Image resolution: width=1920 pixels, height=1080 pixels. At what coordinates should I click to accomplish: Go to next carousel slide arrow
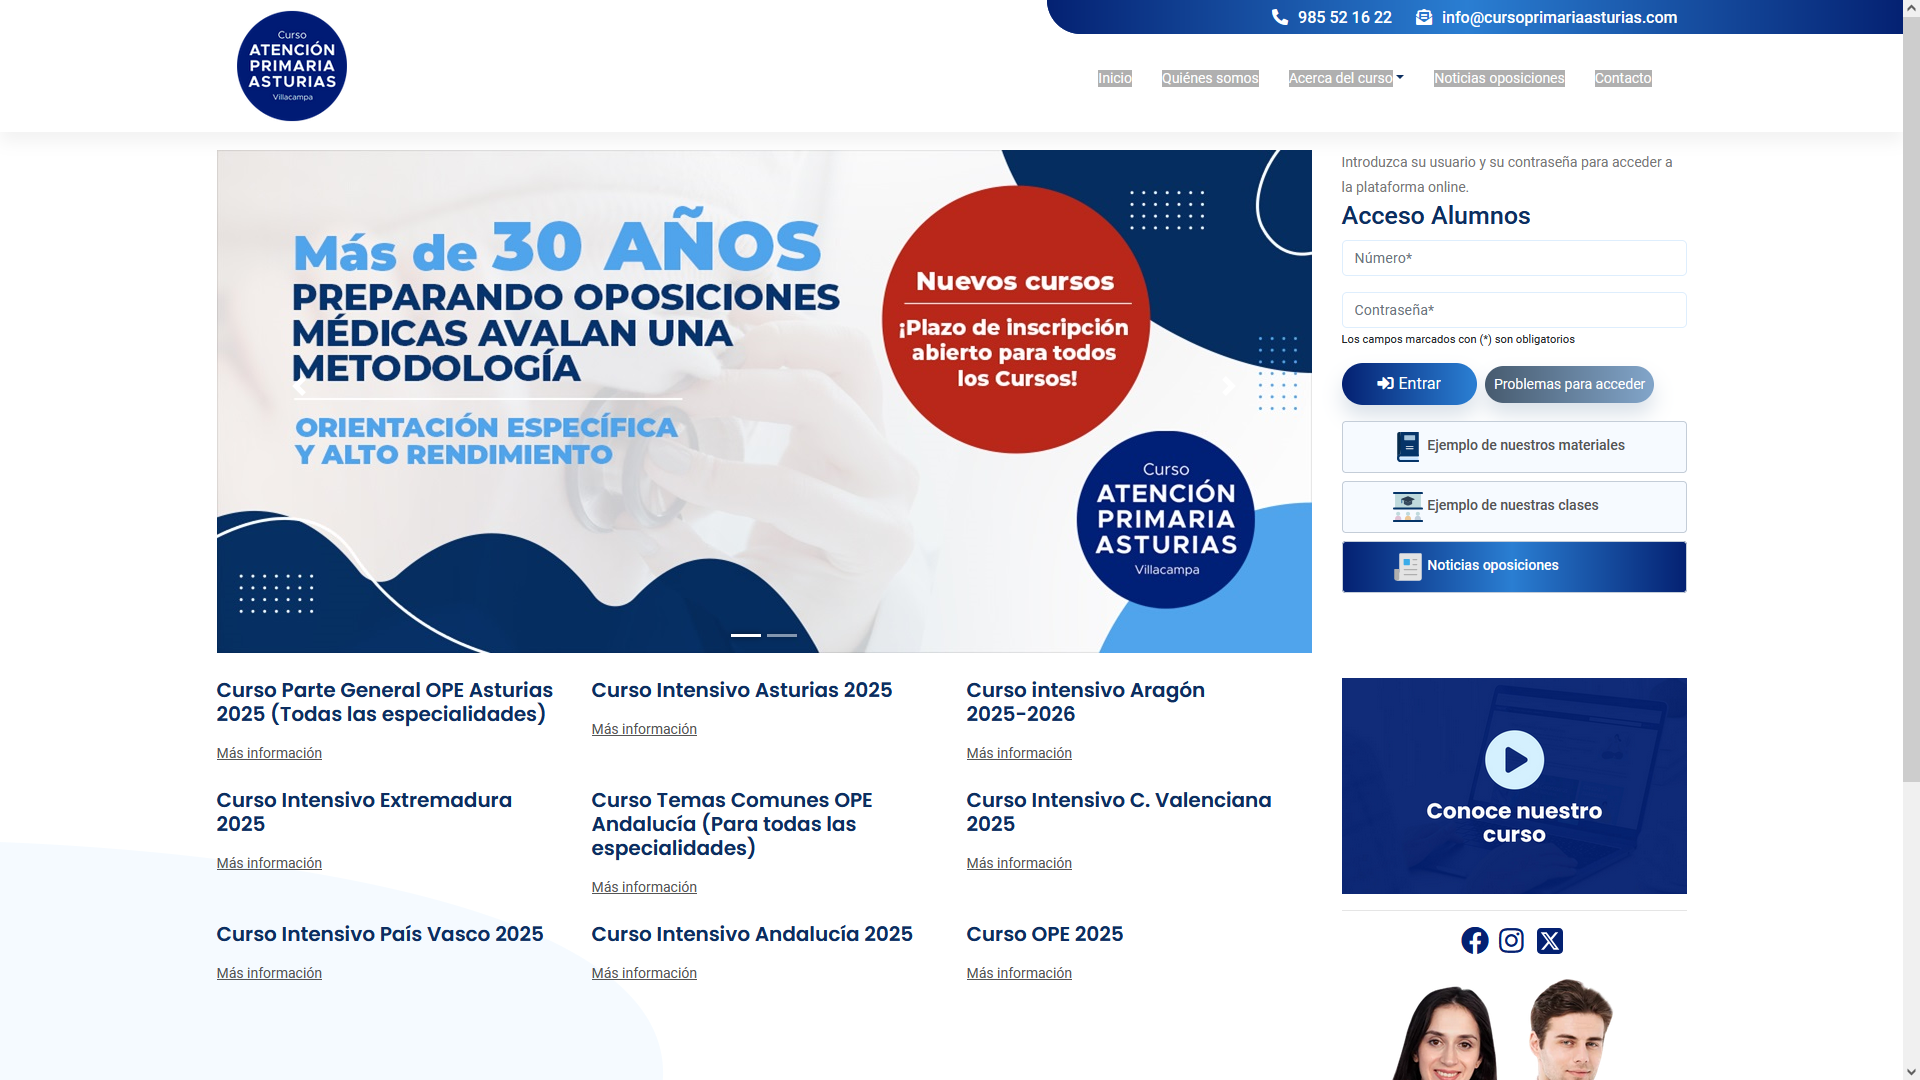[1229, 387]
